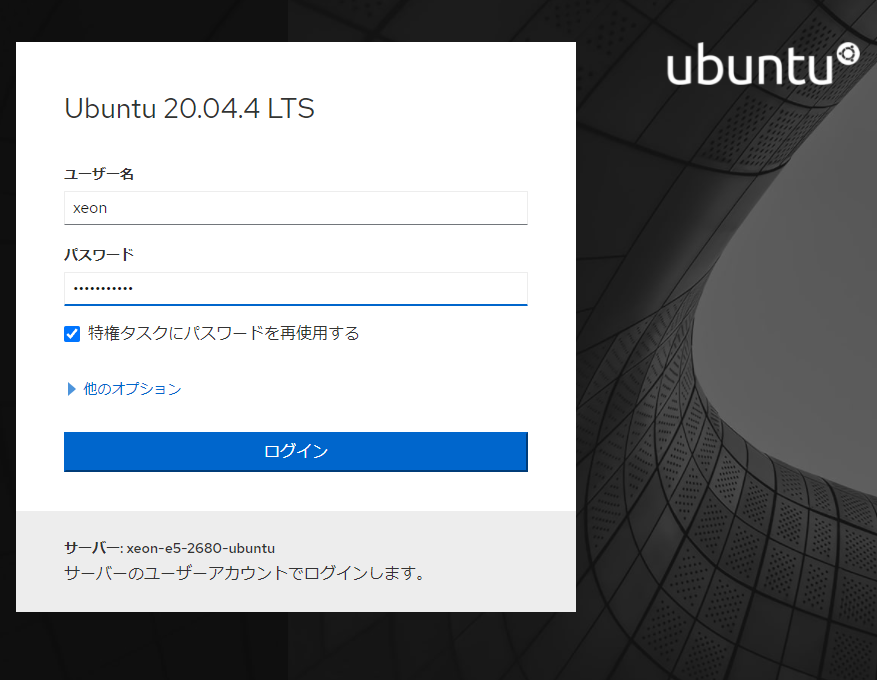Image resolution: width=877 pixels, height=680 pixels.
Task: Focus the password input field
Action: pyautogui.click(x=295, y=289)
